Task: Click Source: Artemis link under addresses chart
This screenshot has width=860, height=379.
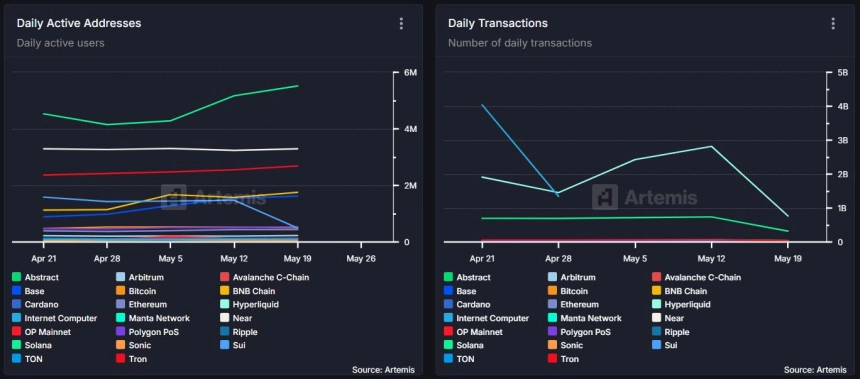Action: (383, 370)
